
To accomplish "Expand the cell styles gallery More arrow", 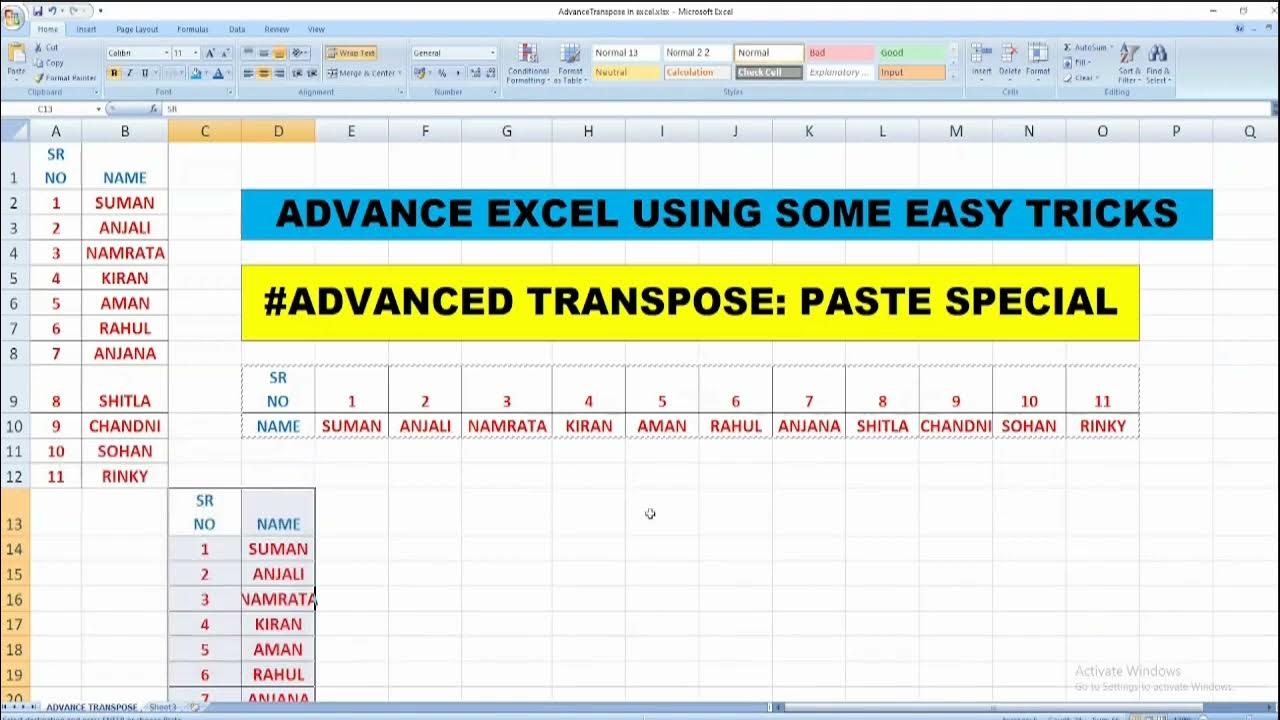I will click(x=953, y=77).
